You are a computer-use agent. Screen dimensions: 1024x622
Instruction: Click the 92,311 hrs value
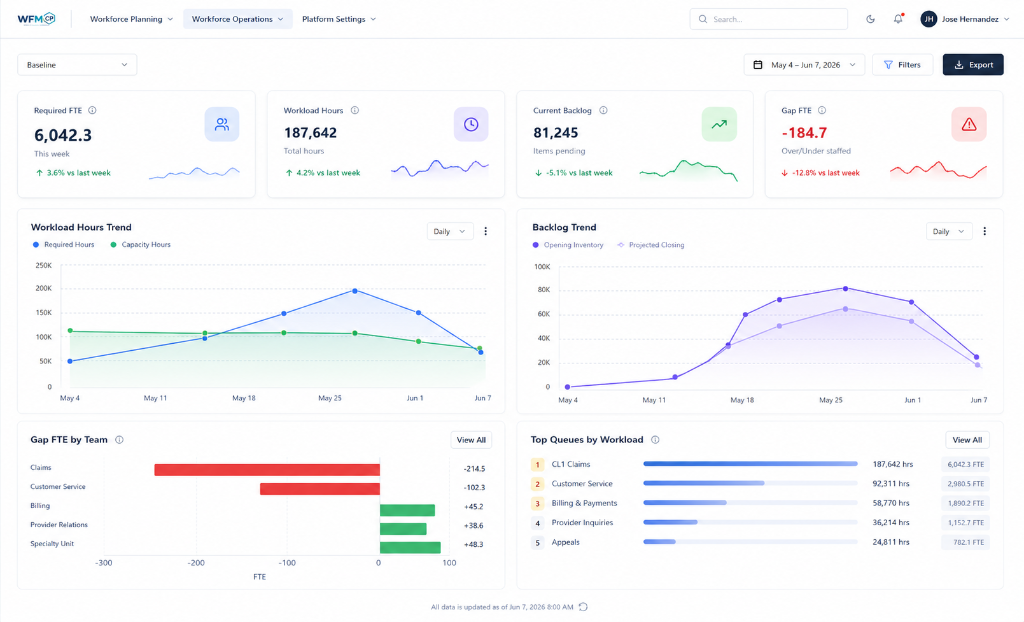[x=891, y=484]
